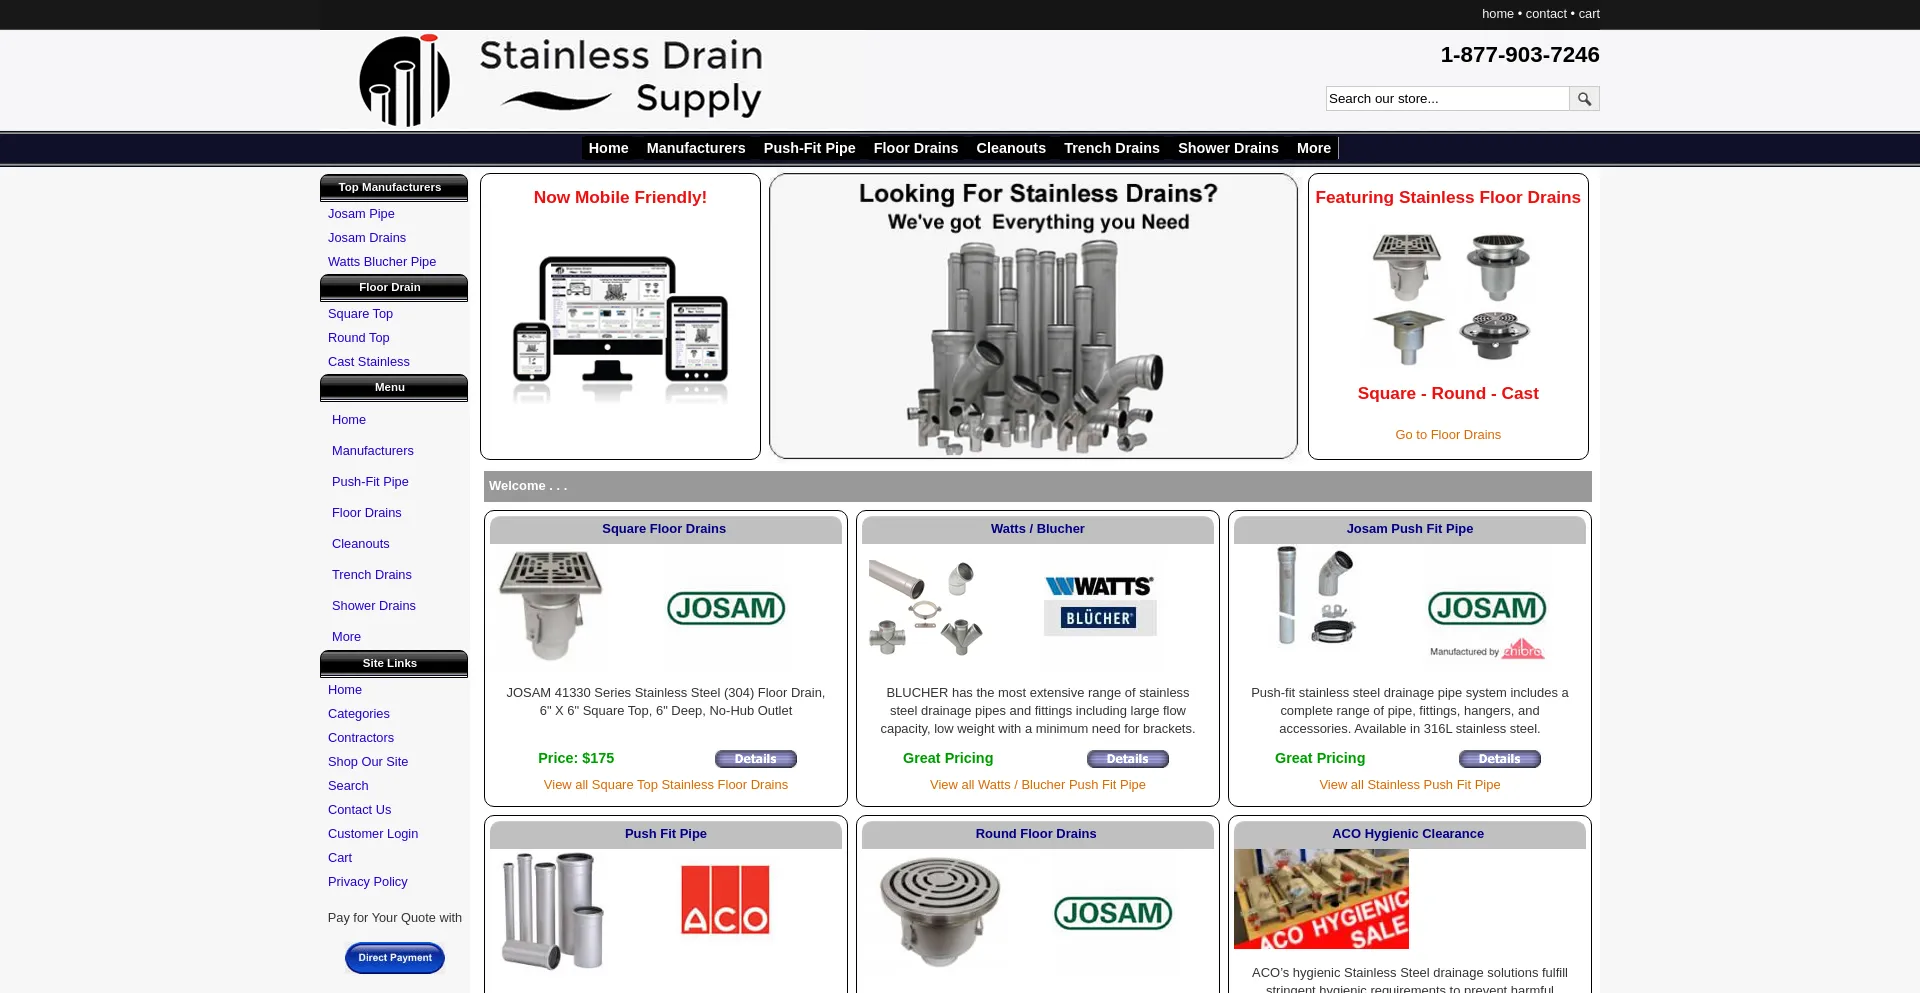Click the Watts Blucher logo

[1099, 603]
